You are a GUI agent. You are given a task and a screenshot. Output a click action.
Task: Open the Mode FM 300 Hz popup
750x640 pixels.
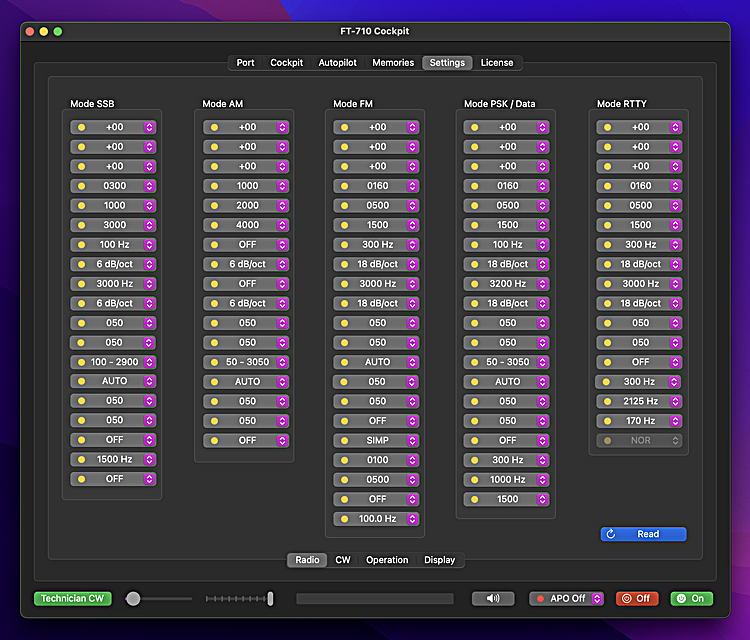click(376, 244)
